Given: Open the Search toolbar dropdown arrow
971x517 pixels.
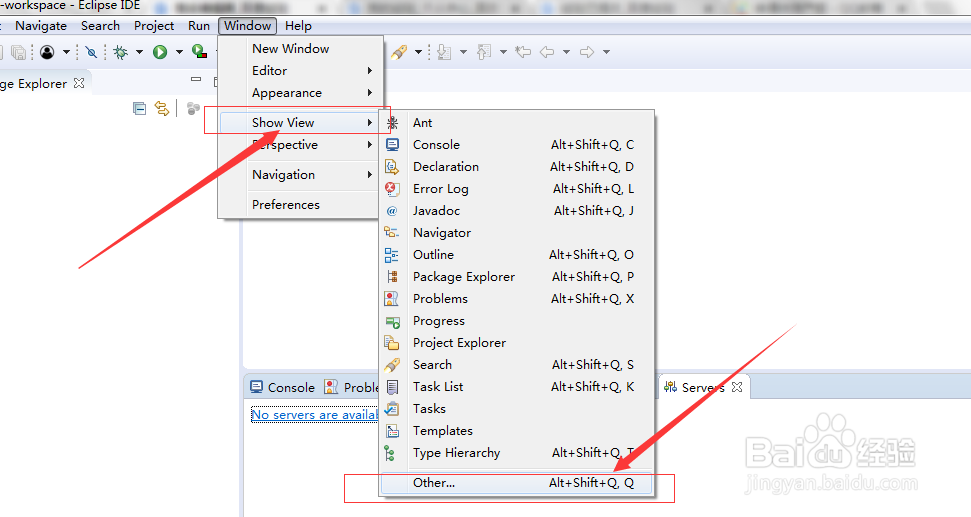Looking at the screenshot, I should 418,52.
